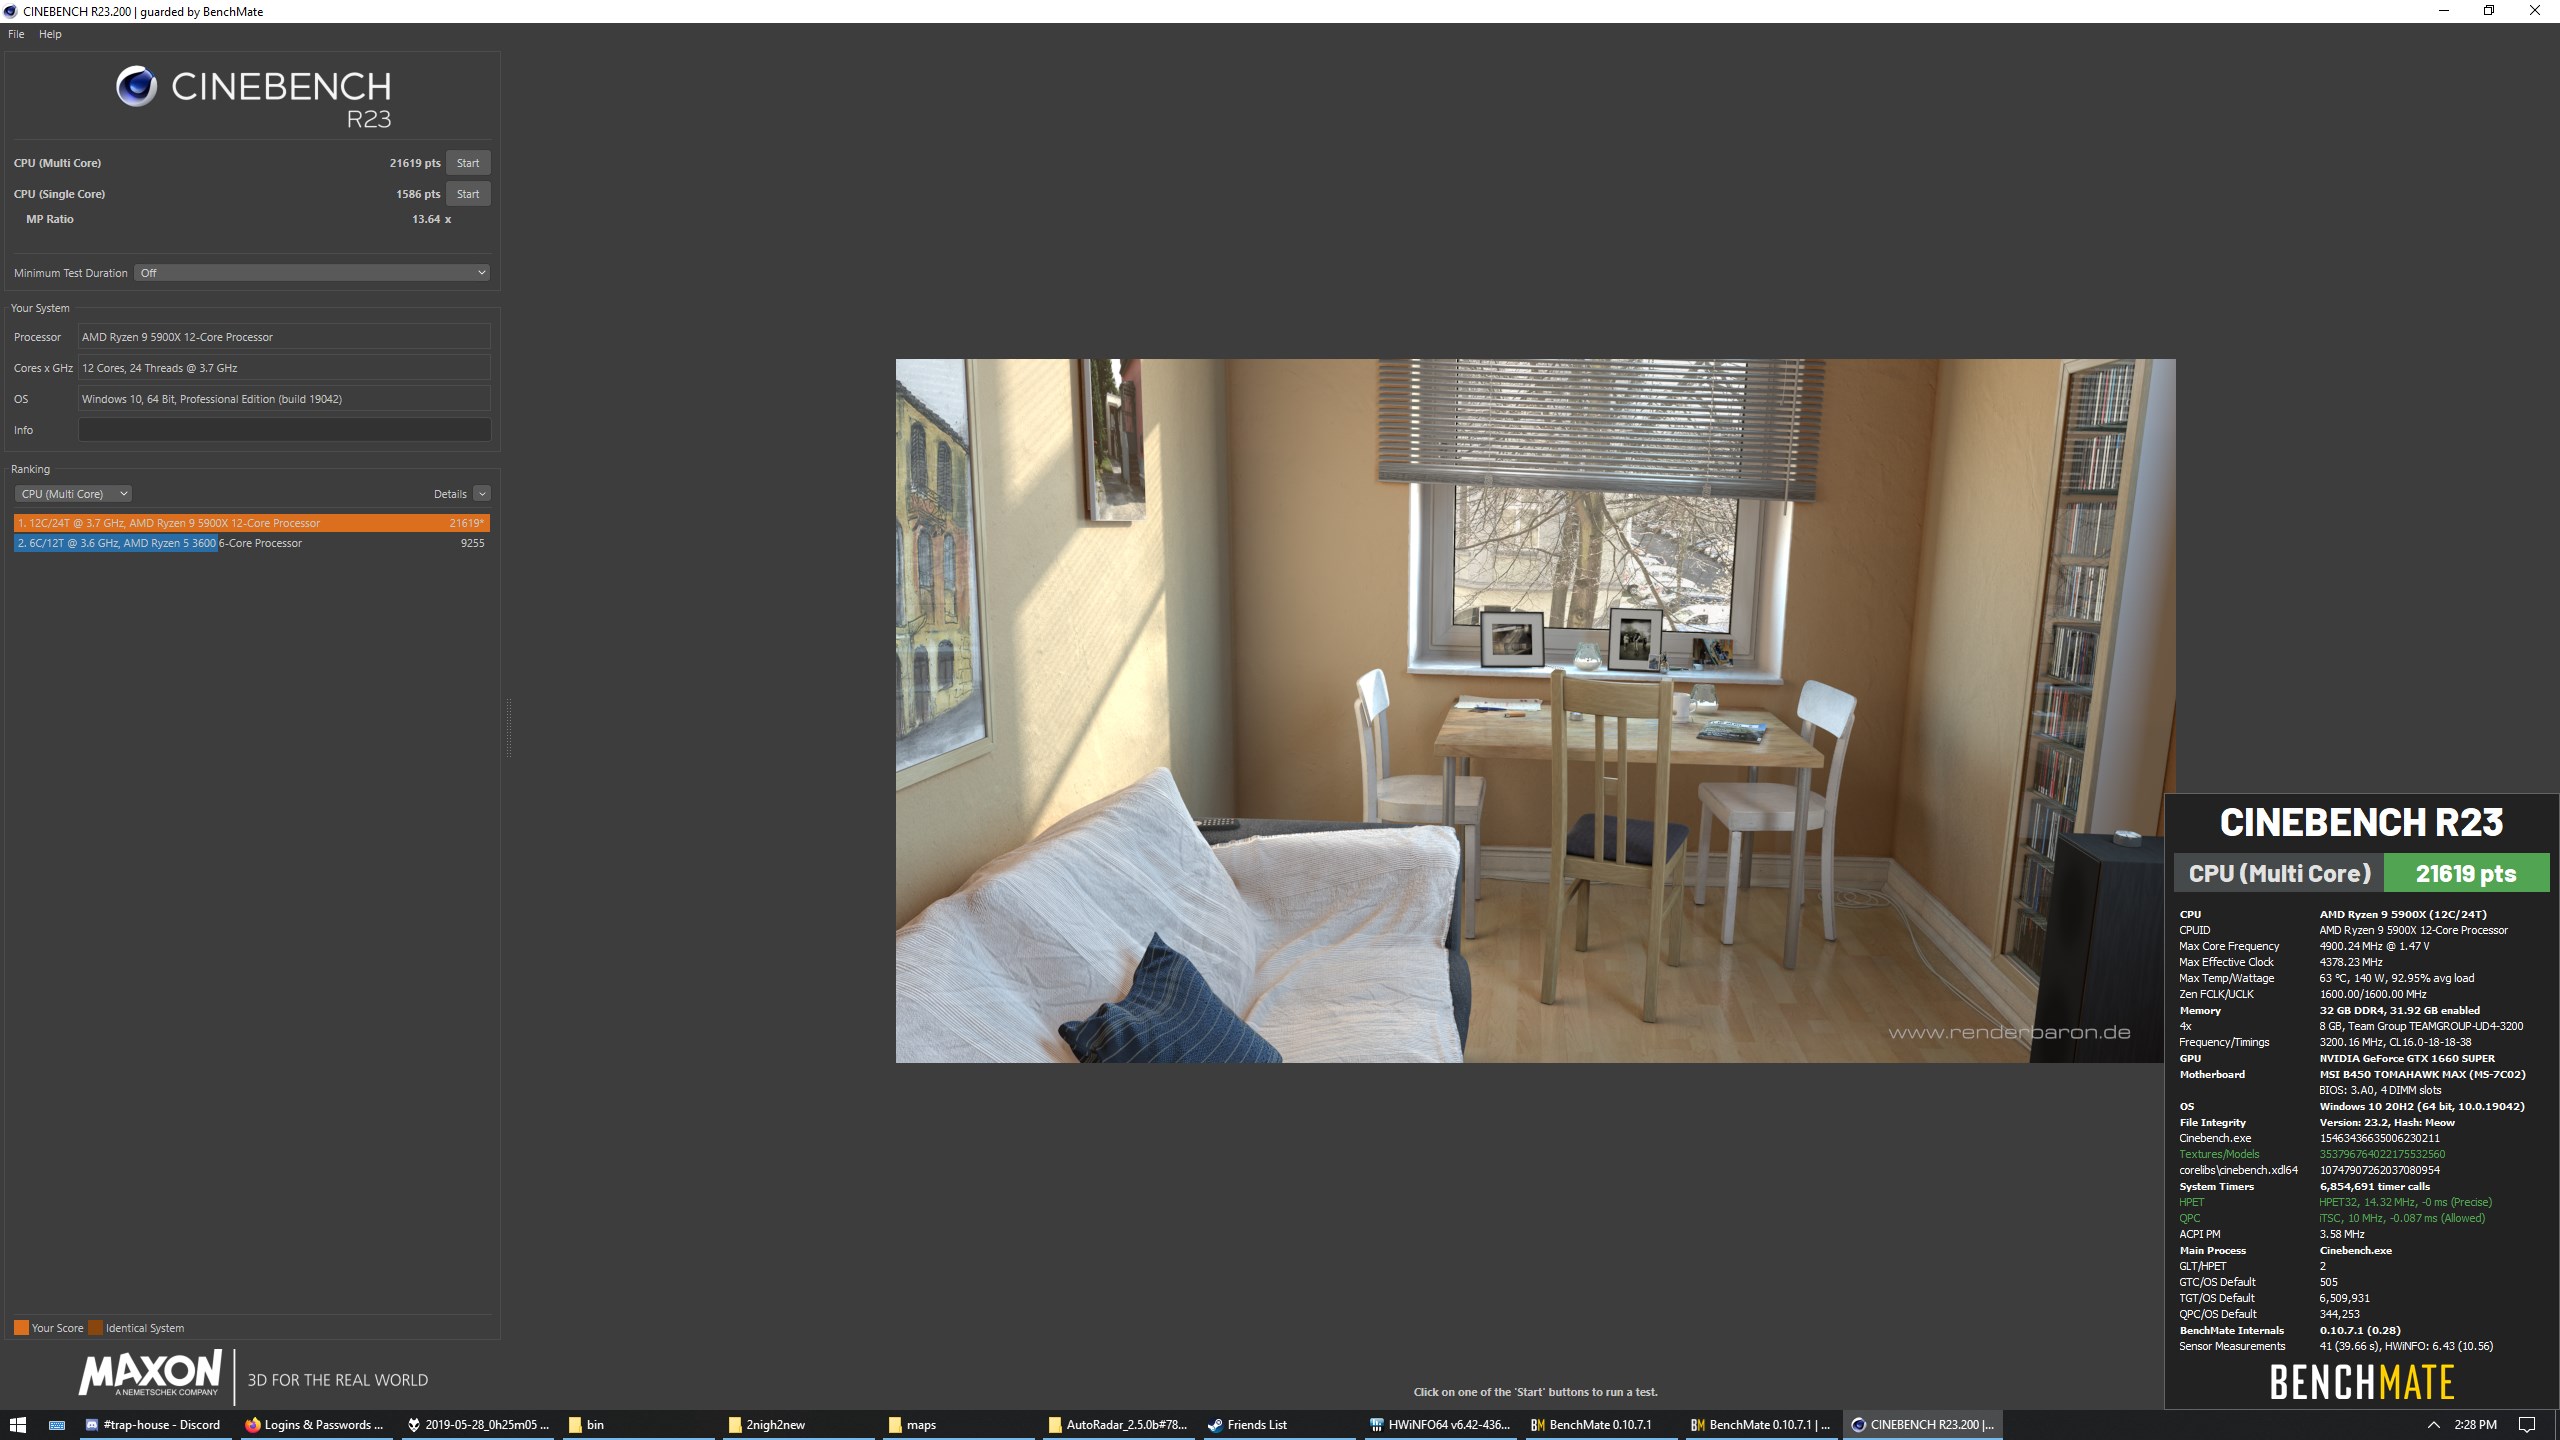Click the Cinebench R23 logo icon
Image resolution: width=2560 pixels, height=1440 pixels.
click(136, 87)
